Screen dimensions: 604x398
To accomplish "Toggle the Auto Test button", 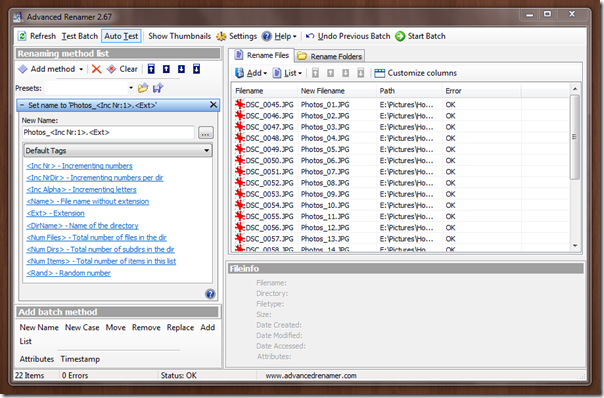I will coord(121,36).
